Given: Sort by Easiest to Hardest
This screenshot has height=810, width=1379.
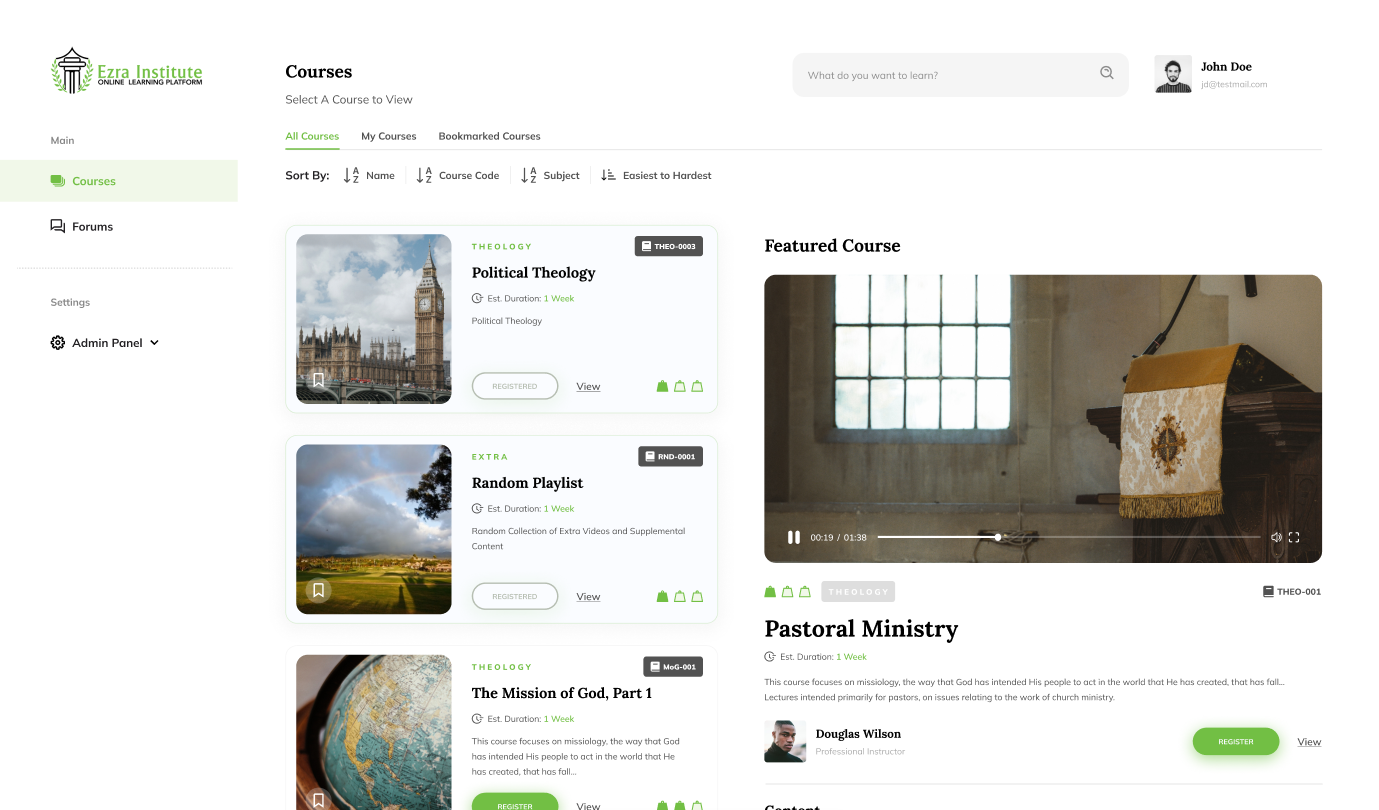Looking at the screenshot, I should click(657, 175).
